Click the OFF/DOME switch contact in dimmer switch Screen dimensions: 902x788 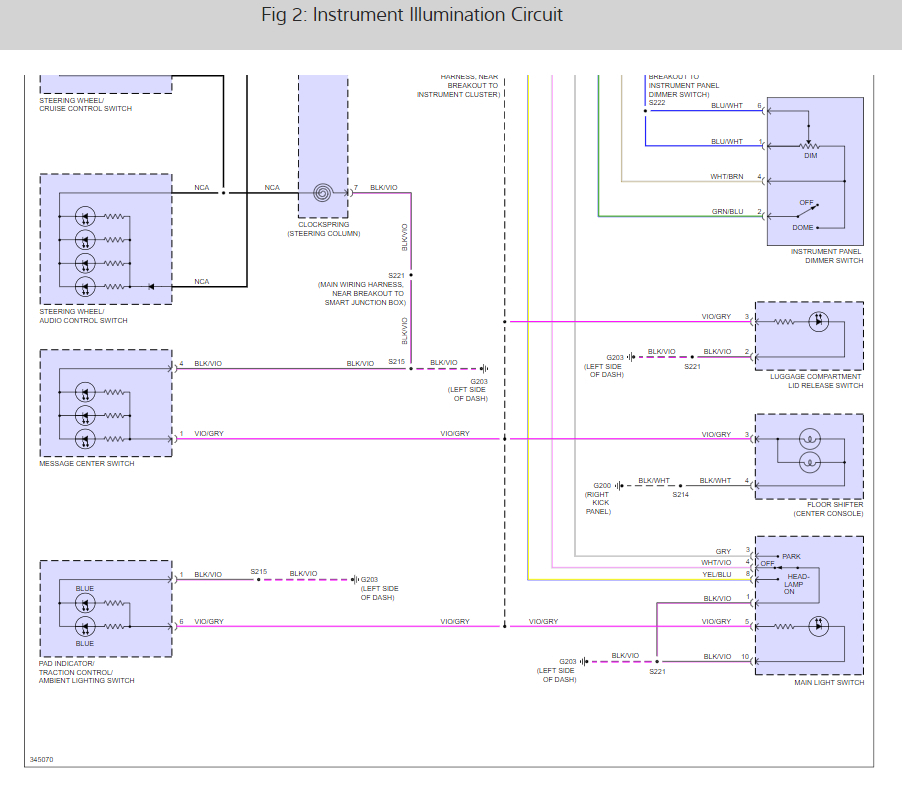[808, 211]
